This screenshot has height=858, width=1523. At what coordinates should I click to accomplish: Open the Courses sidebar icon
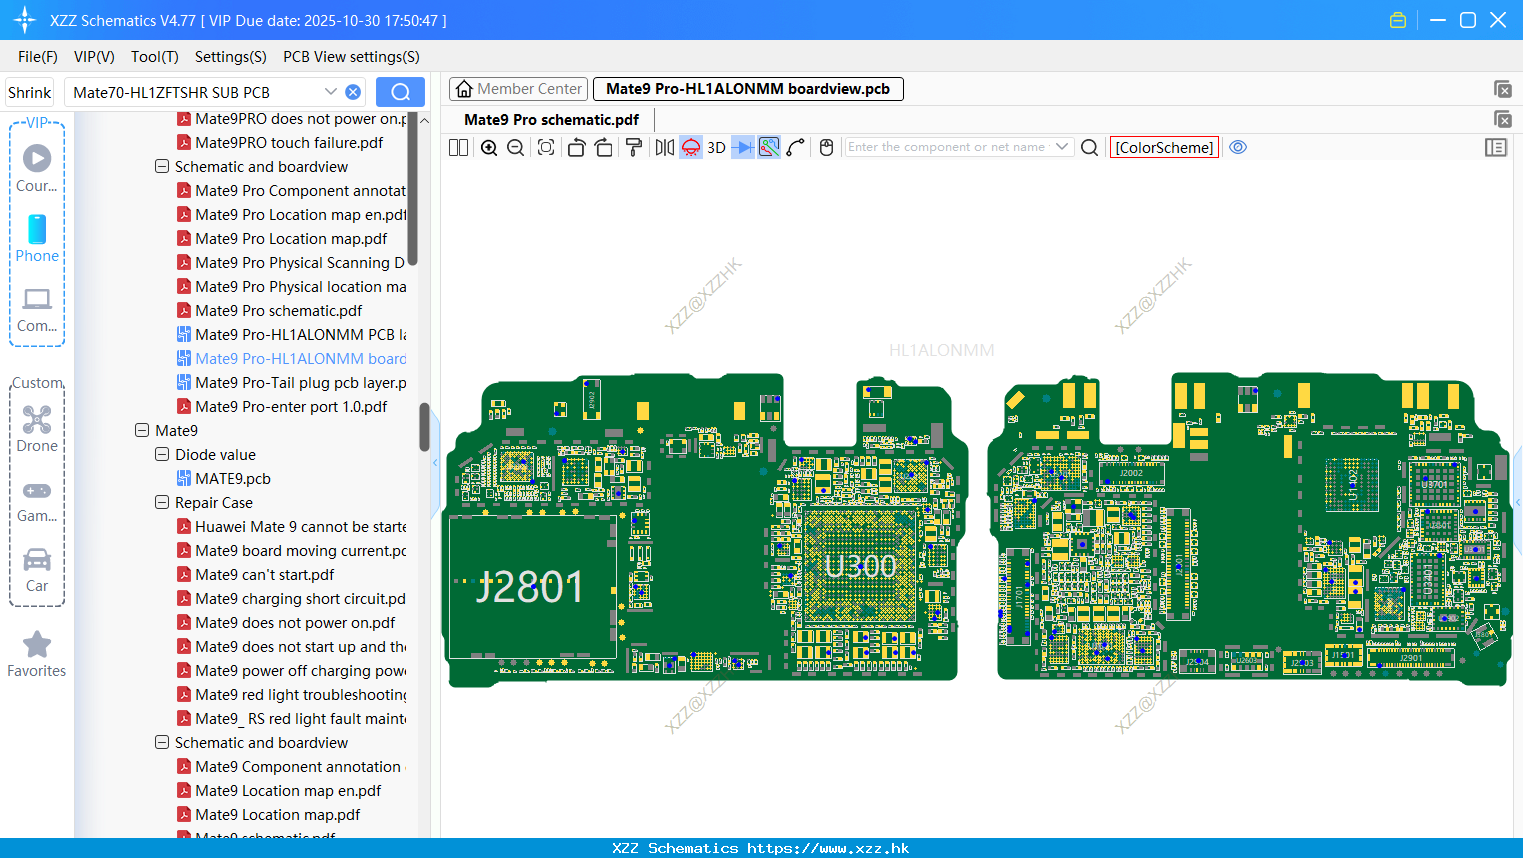(x=37, y=168)
